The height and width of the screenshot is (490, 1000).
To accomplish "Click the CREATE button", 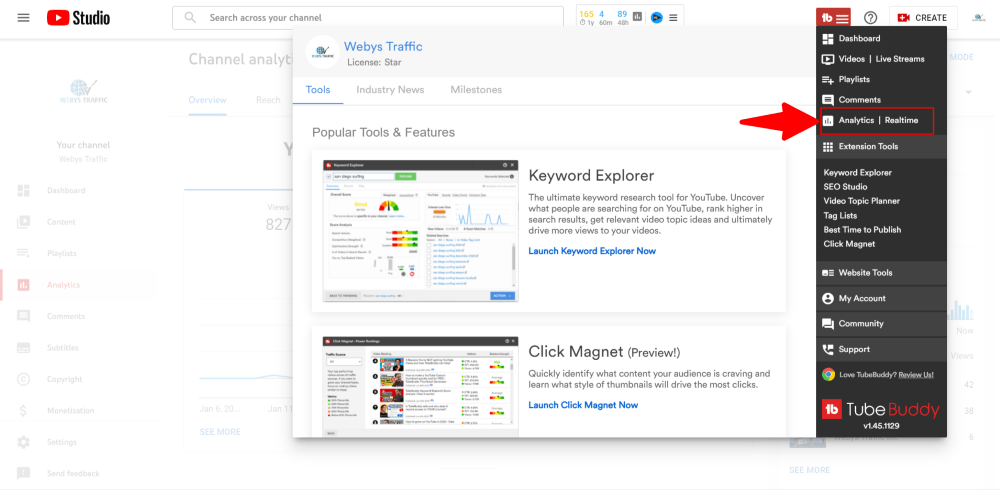I will pos(923,18).
